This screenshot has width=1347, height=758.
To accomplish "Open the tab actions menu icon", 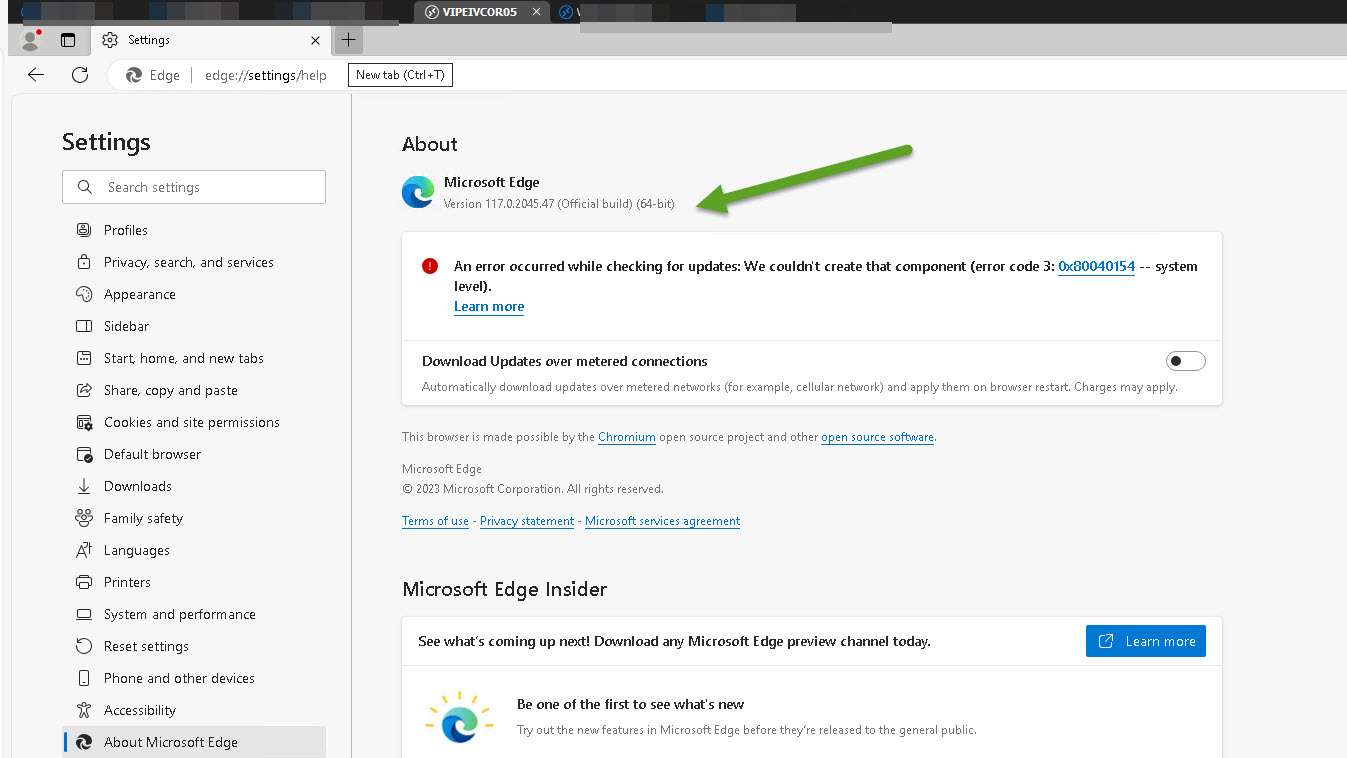I will [68, 40].
